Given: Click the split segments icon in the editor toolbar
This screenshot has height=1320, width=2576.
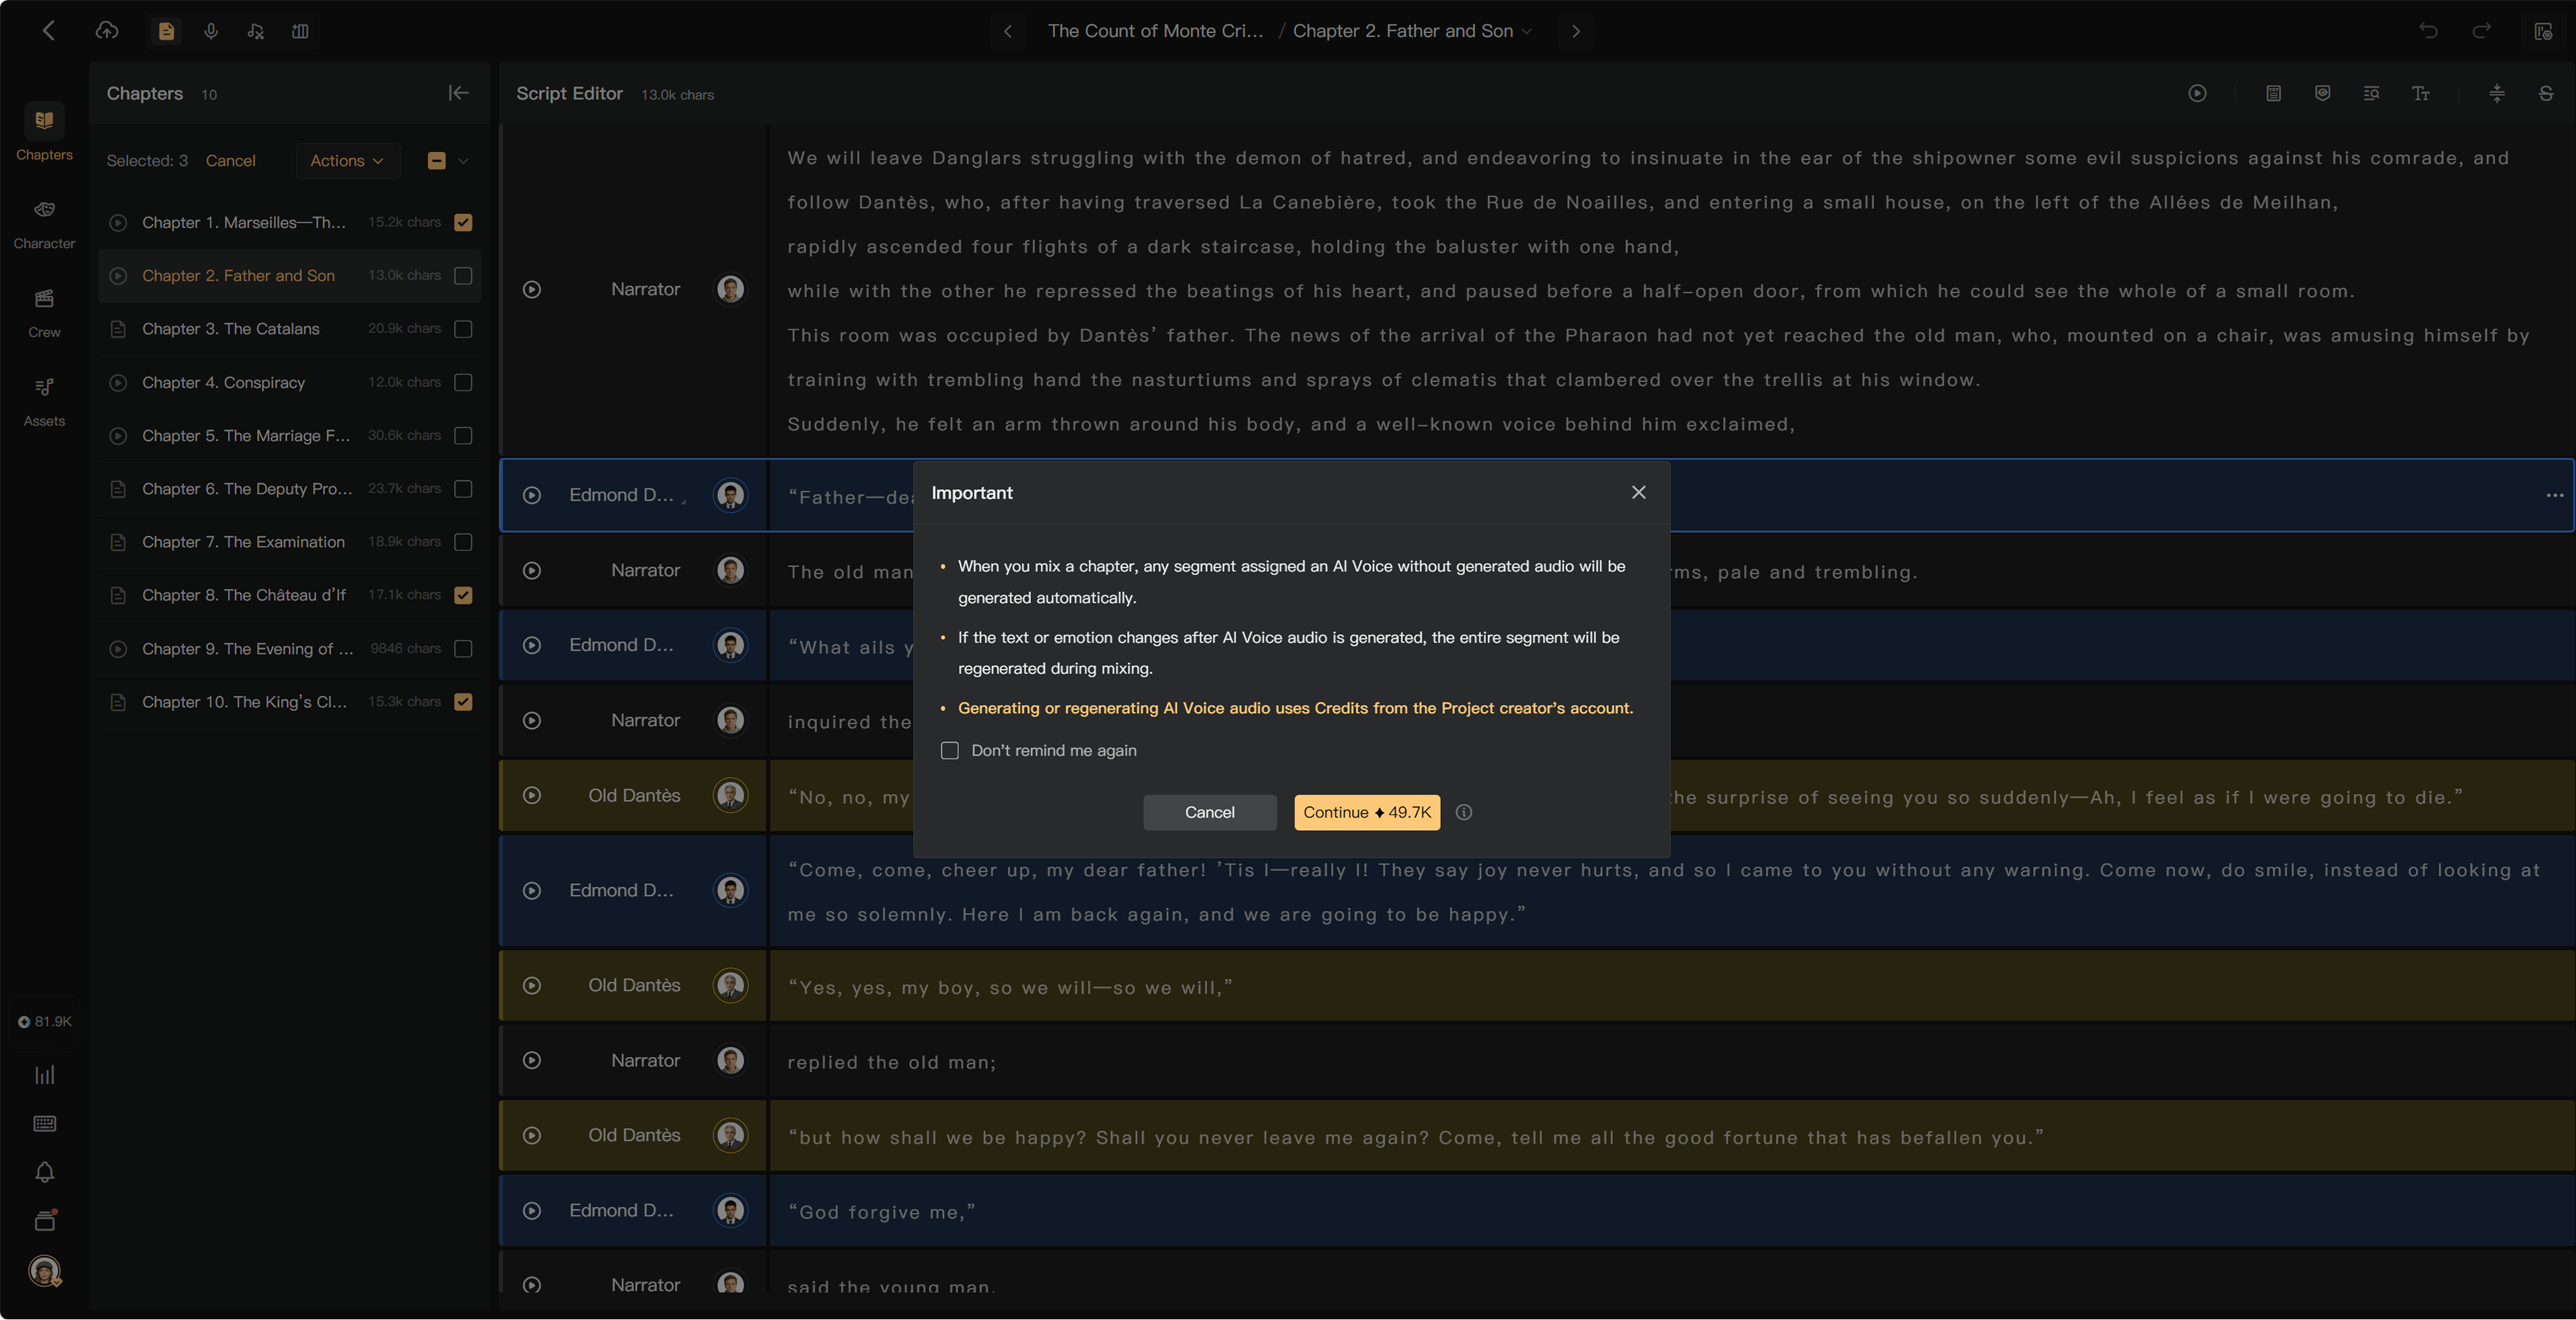Looking at the screenshot, I should pyautogui.click(x=2497, y=93).
